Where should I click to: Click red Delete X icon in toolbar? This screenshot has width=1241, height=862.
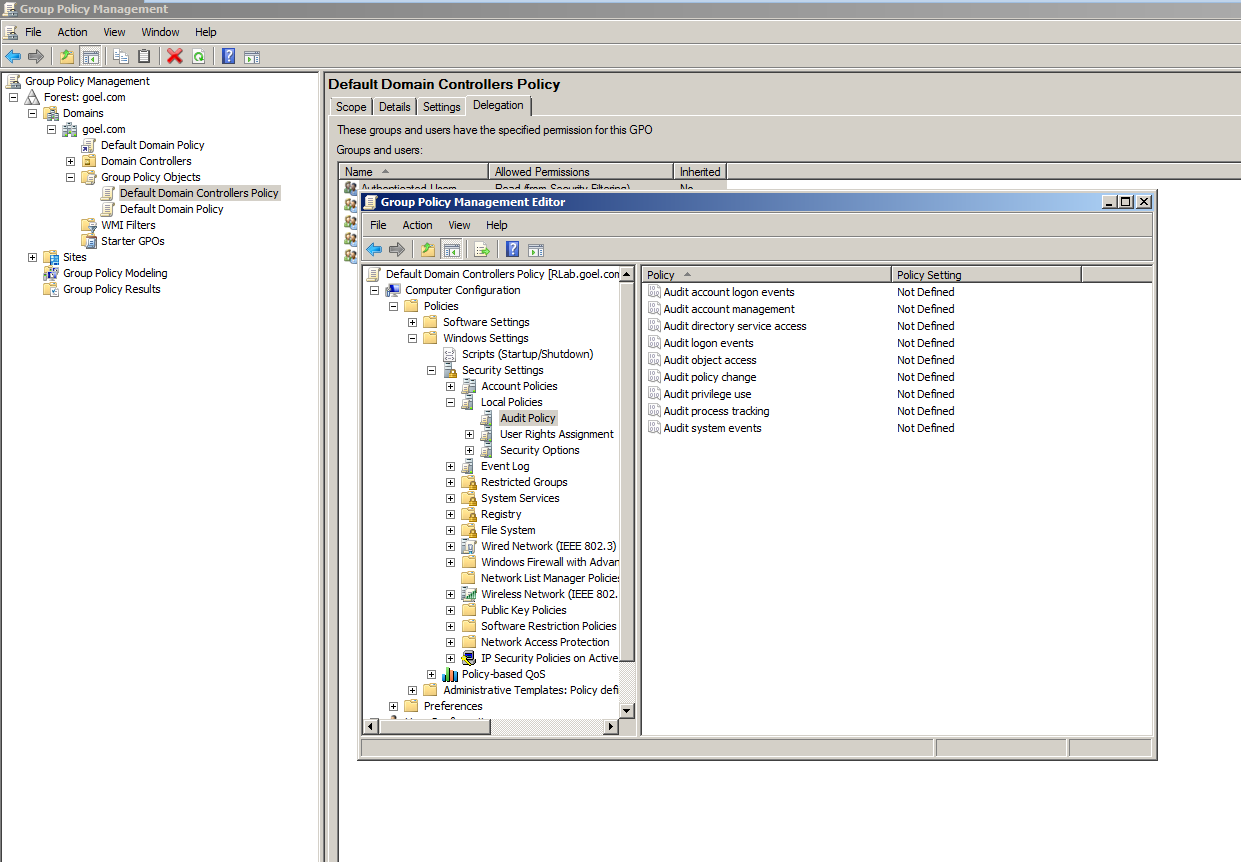[x=175, y=56]
